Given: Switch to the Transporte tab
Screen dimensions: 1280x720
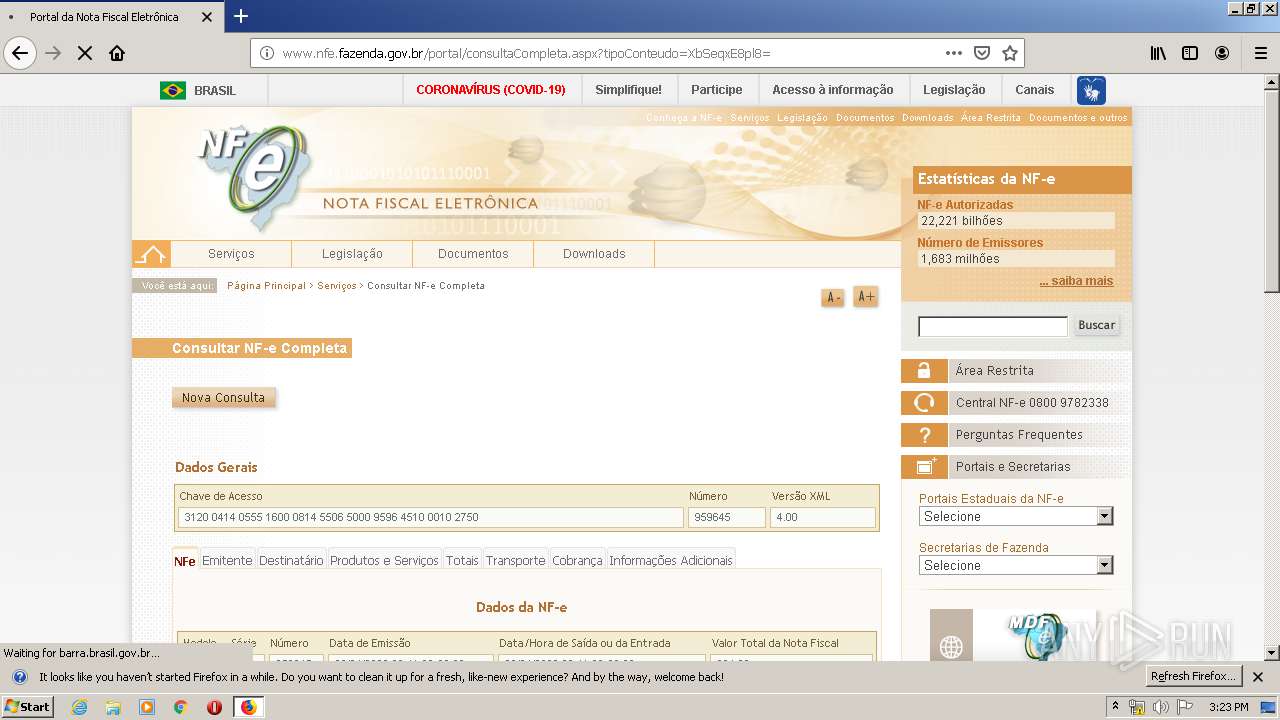Looking at the screenshot, I should click(x=515, y=560).
